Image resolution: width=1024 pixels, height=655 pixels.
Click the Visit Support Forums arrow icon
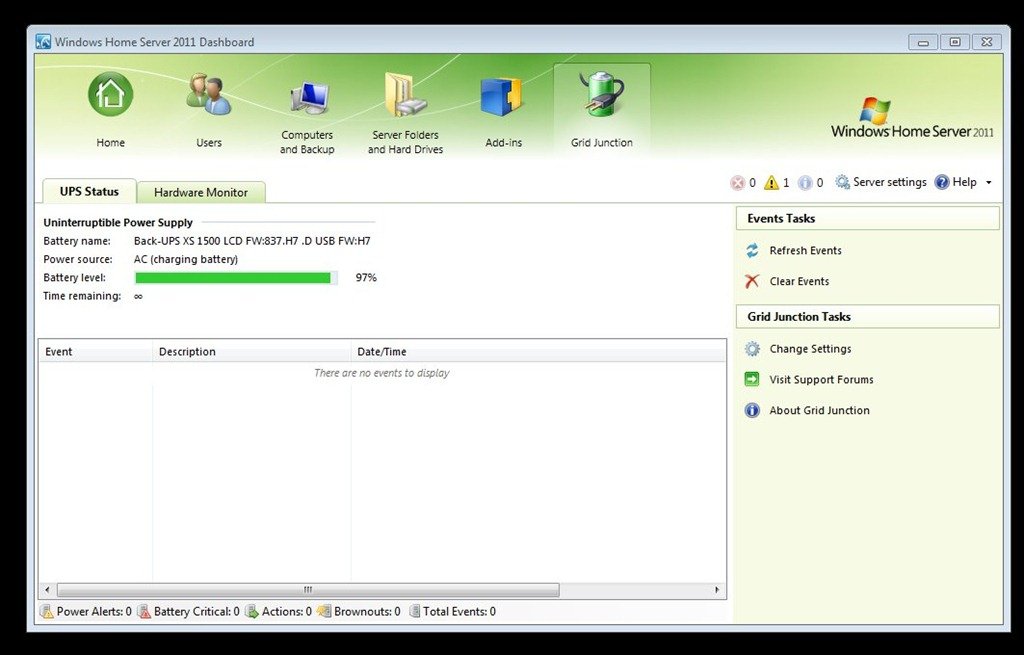tap(752, 379)
